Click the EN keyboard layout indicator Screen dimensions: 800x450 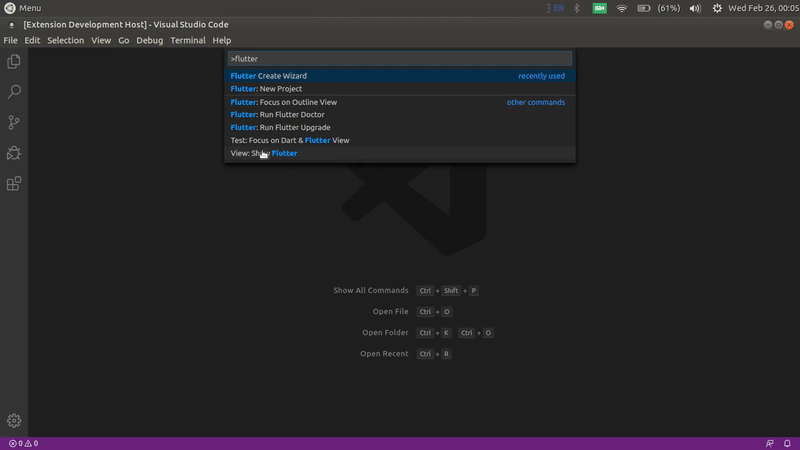point(559,8)
